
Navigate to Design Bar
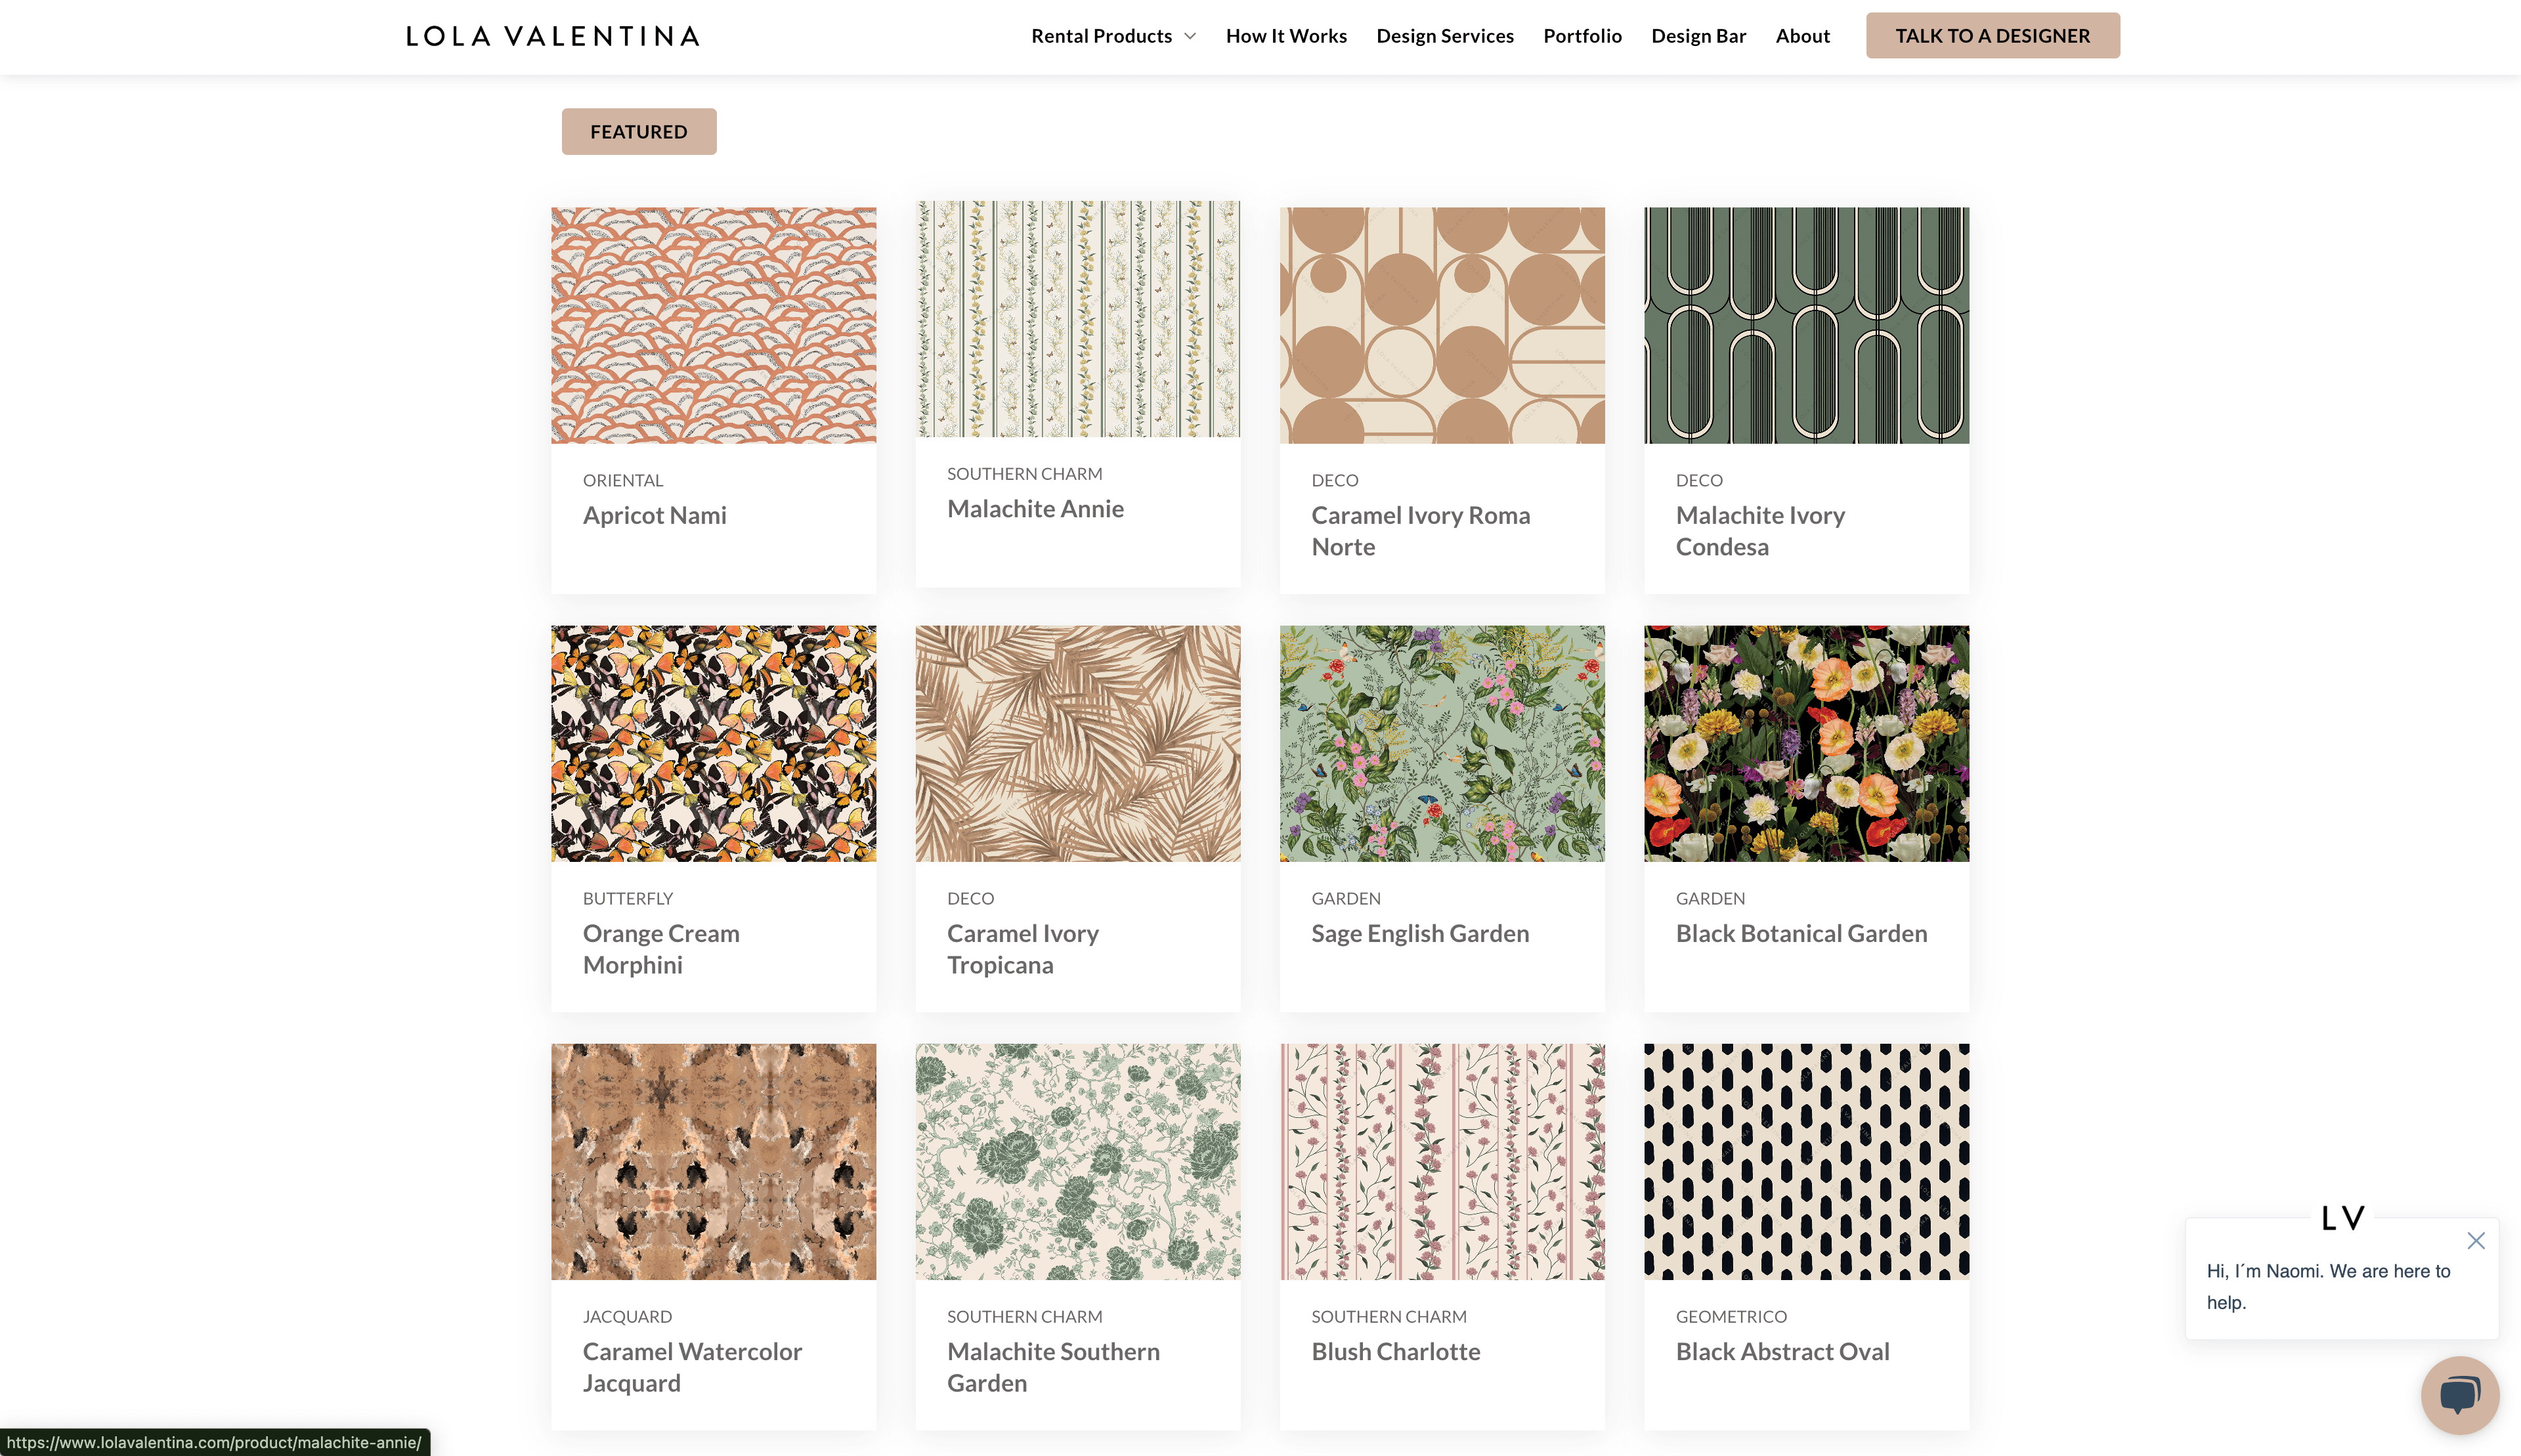click(1698, 36)
